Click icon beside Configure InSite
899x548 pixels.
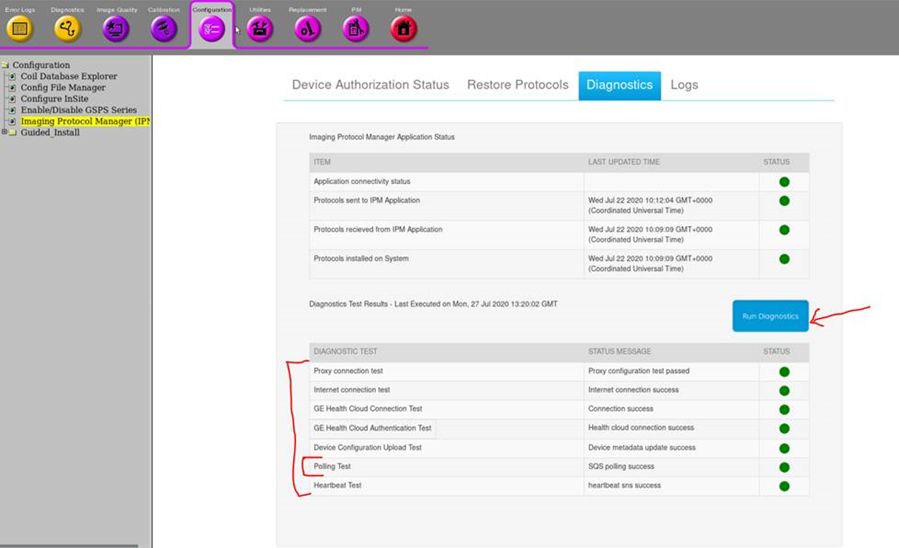[x=12, y=99]
